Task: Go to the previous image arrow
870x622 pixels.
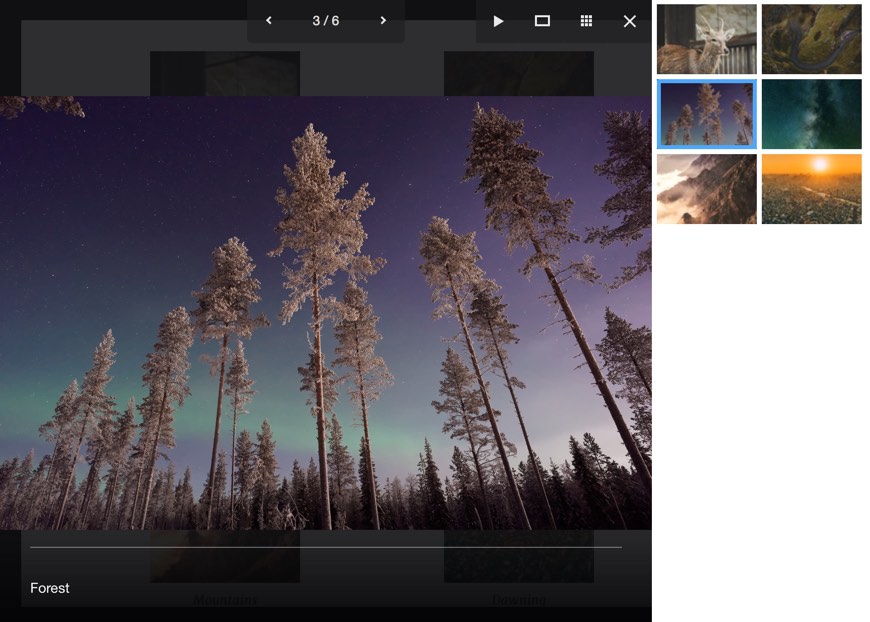Action: pyautogui.click(x=269, y=21)
